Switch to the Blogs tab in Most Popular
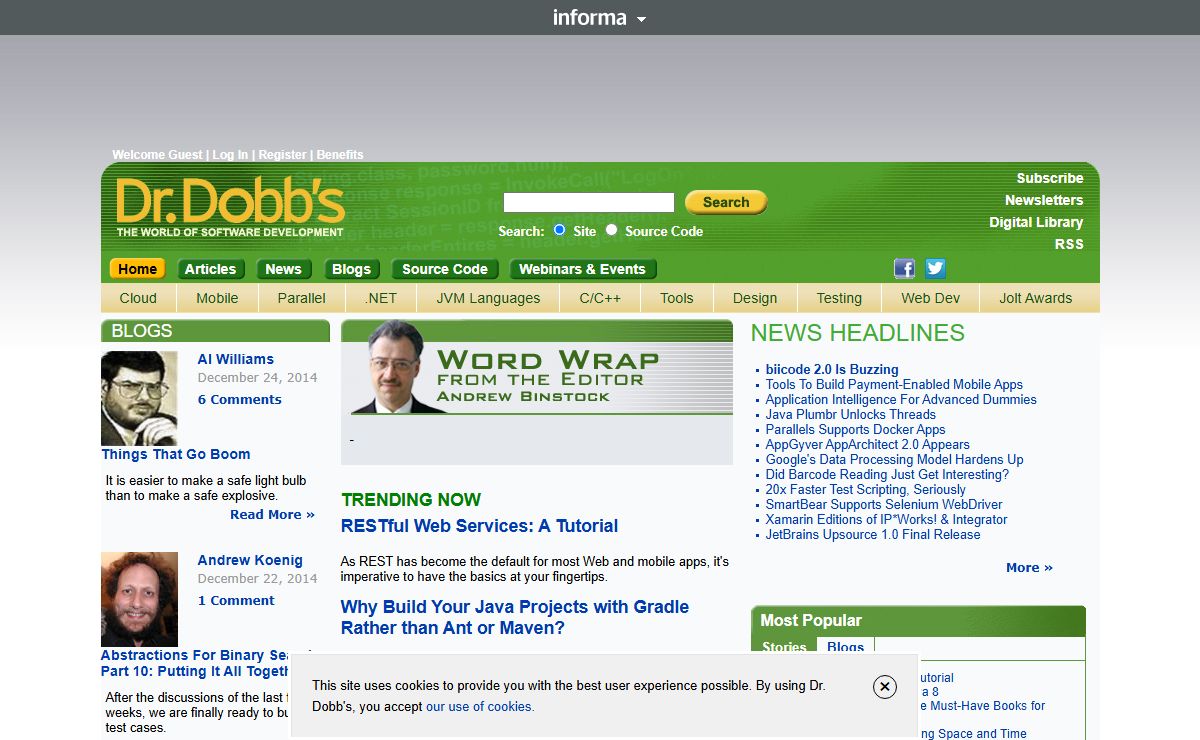The image size is (1200, 740). pyautogui.click(x=845, y=647)
